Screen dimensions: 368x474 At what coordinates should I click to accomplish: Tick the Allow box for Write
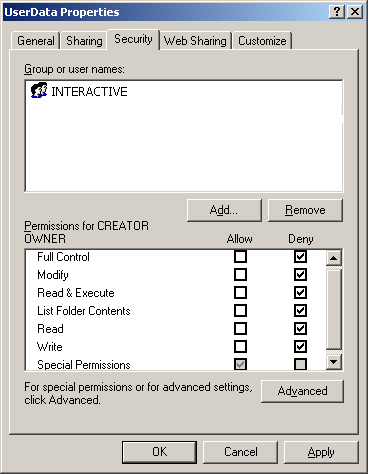tap(240, 347)
